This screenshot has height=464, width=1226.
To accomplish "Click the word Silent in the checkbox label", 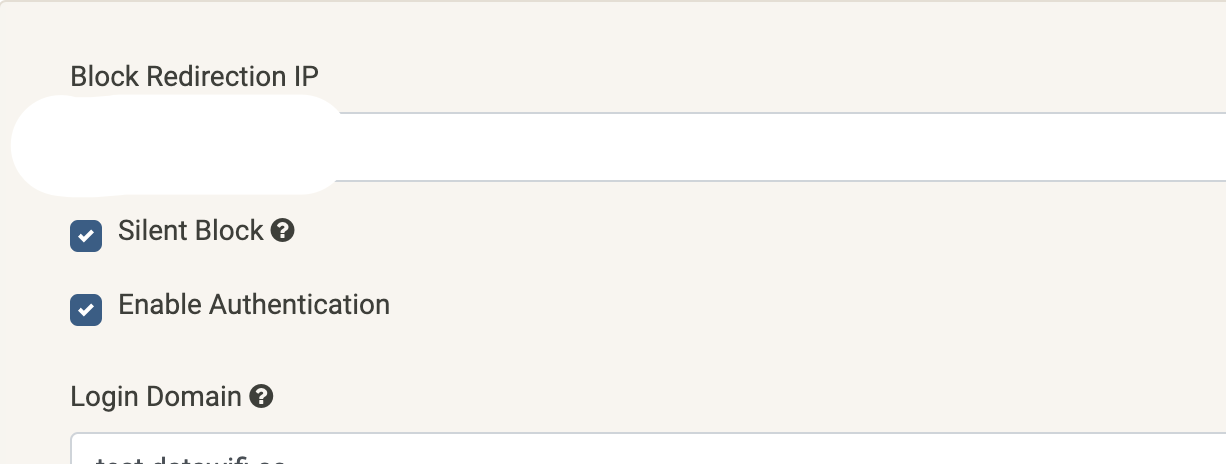I will 148,231.
